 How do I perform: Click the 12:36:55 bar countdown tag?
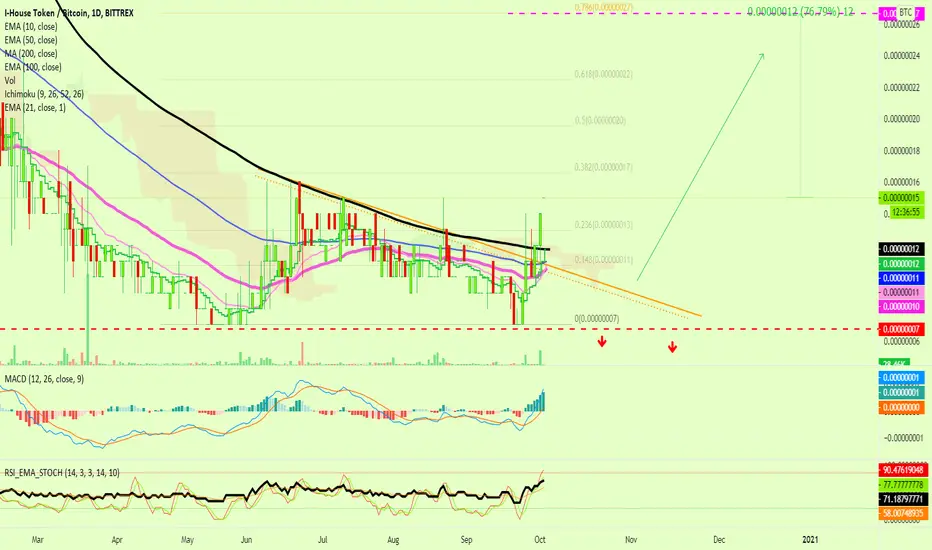907,212
